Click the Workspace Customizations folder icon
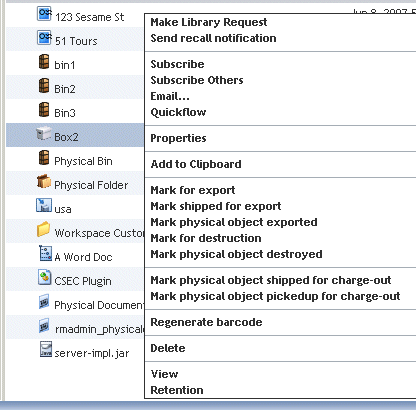Screen dimensions: 416x410 pos(44,229)
